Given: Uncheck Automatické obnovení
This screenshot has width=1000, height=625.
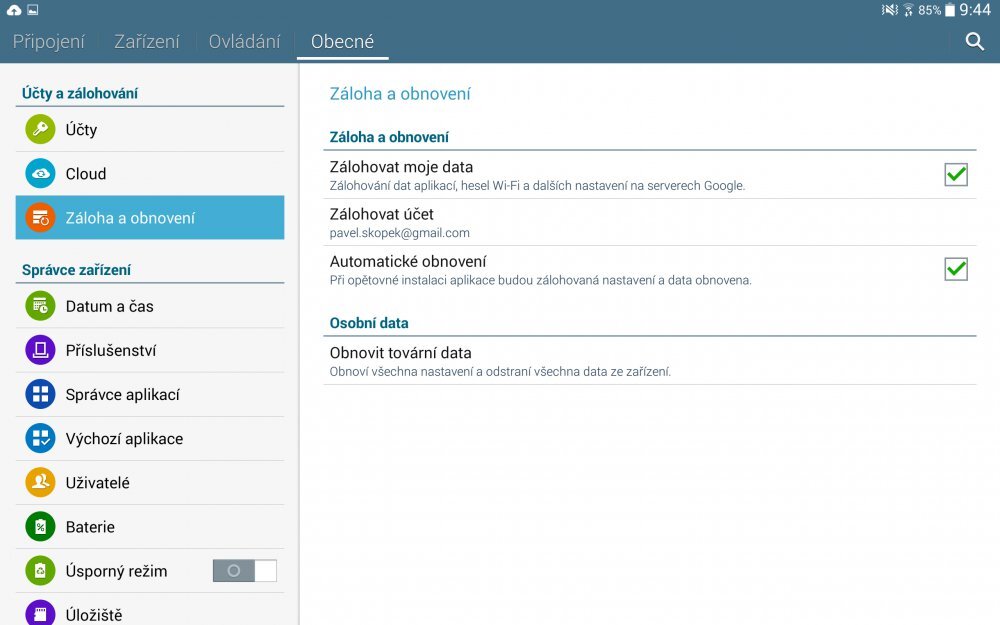Looking at the screenshot, I should coord(955,268).
